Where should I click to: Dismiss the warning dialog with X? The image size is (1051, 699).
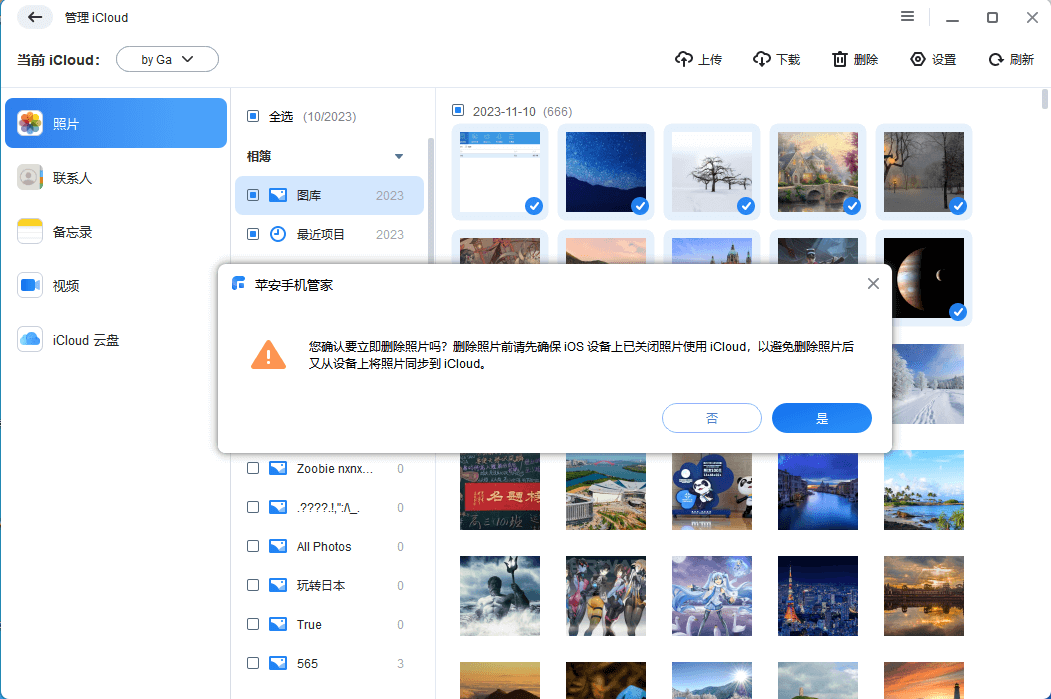873,283
